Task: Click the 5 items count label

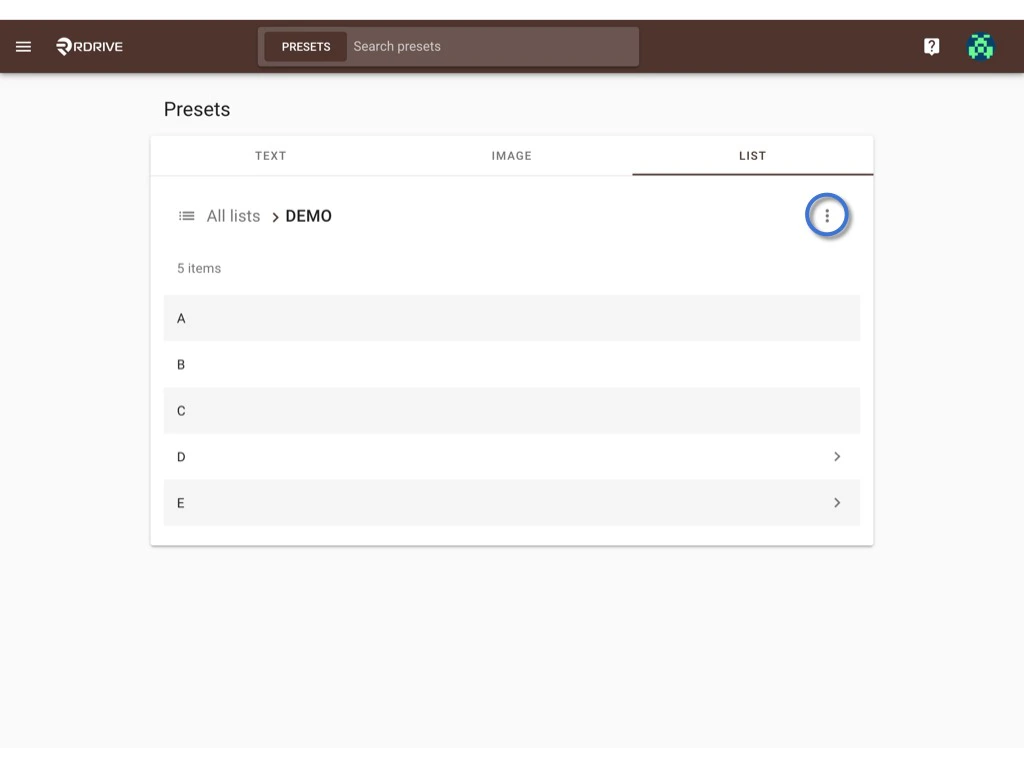Action: [199, 268]
